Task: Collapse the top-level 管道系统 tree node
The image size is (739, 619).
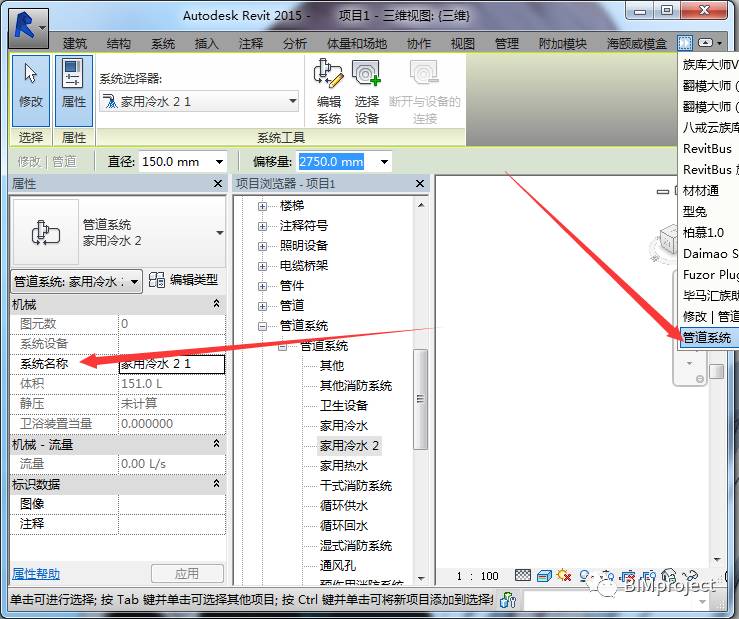Action: pyautogui.click(x=263, y=326)
